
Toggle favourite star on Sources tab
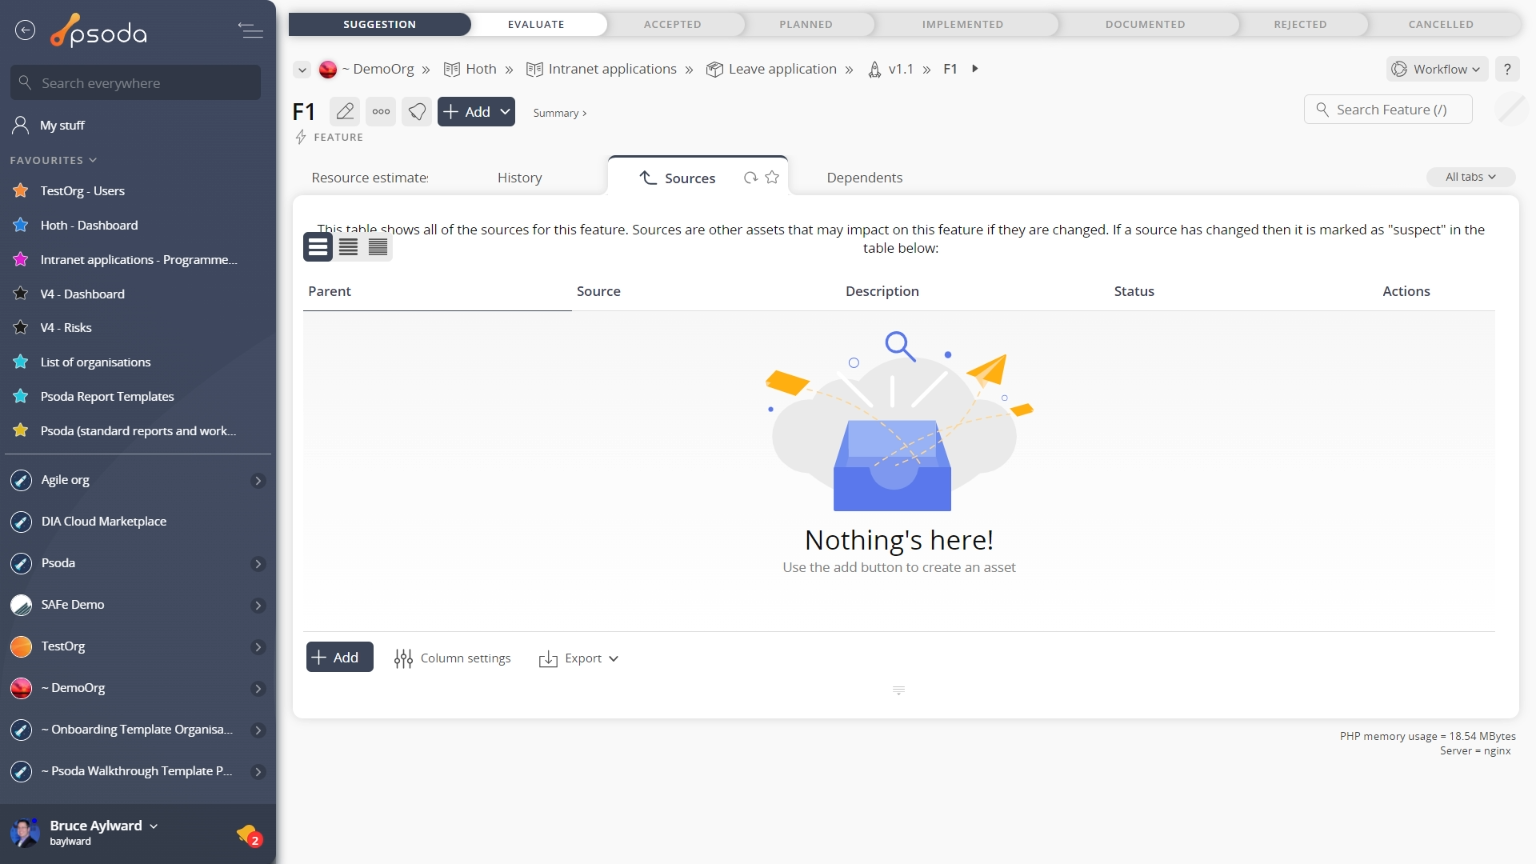tap(772, 177)
